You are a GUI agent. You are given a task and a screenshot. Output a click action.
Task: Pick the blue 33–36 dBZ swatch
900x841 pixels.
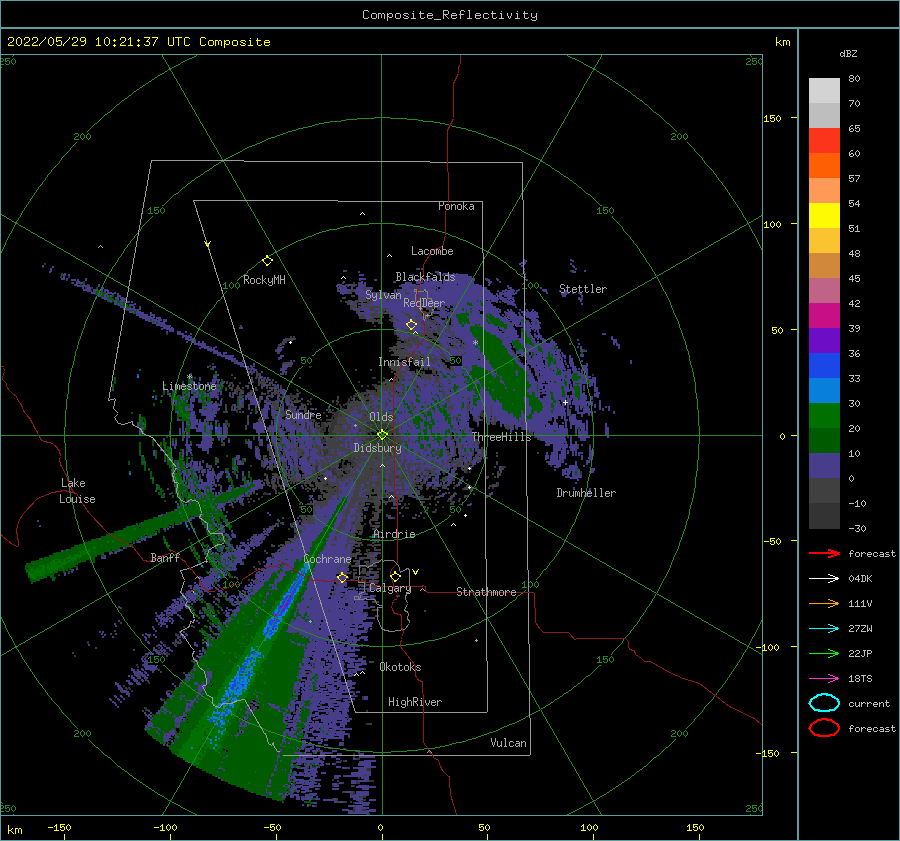pyautogui.click(x=824, y=366)
